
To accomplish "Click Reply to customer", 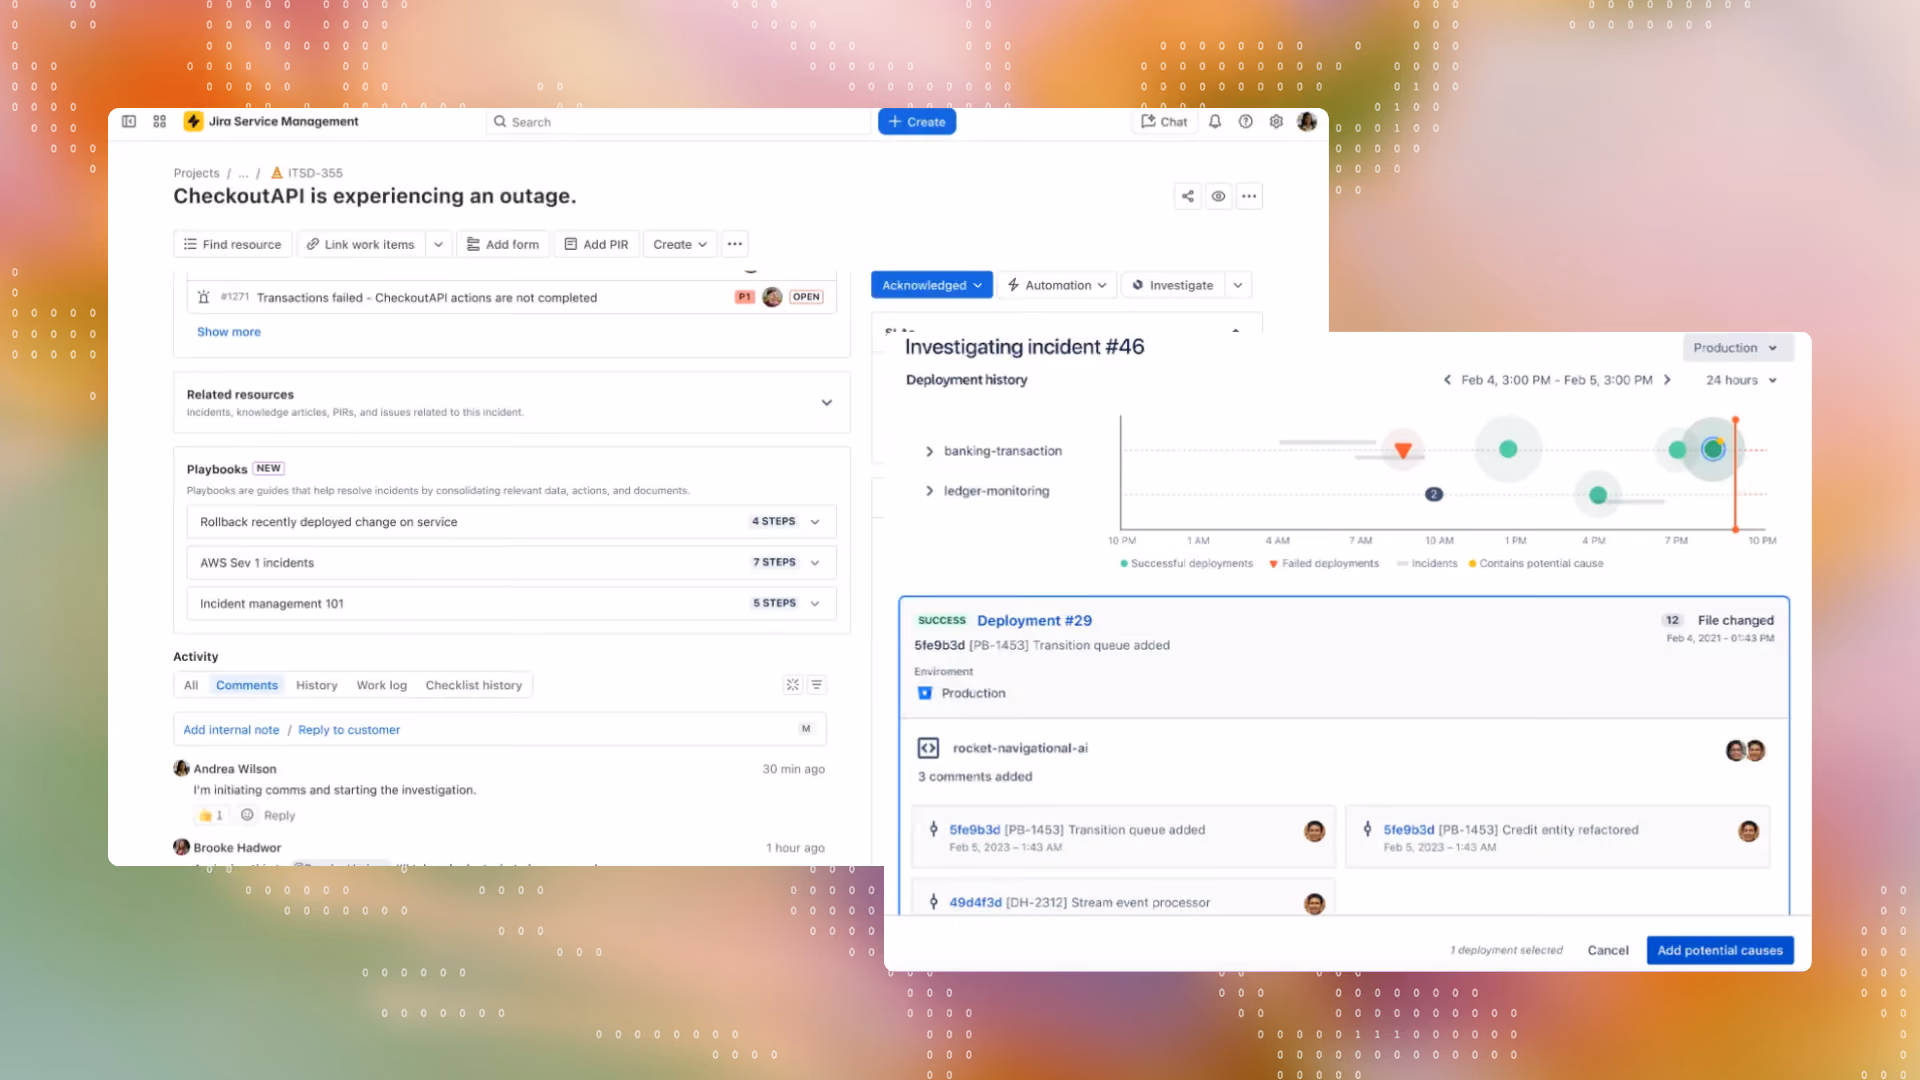I will click(349, 730).
